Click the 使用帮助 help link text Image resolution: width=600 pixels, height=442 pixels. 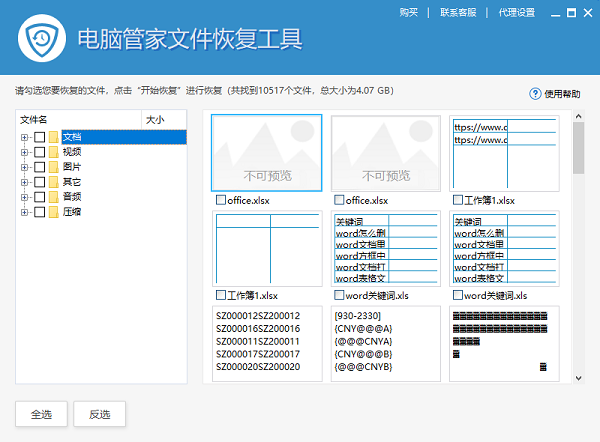click(562, 94)
